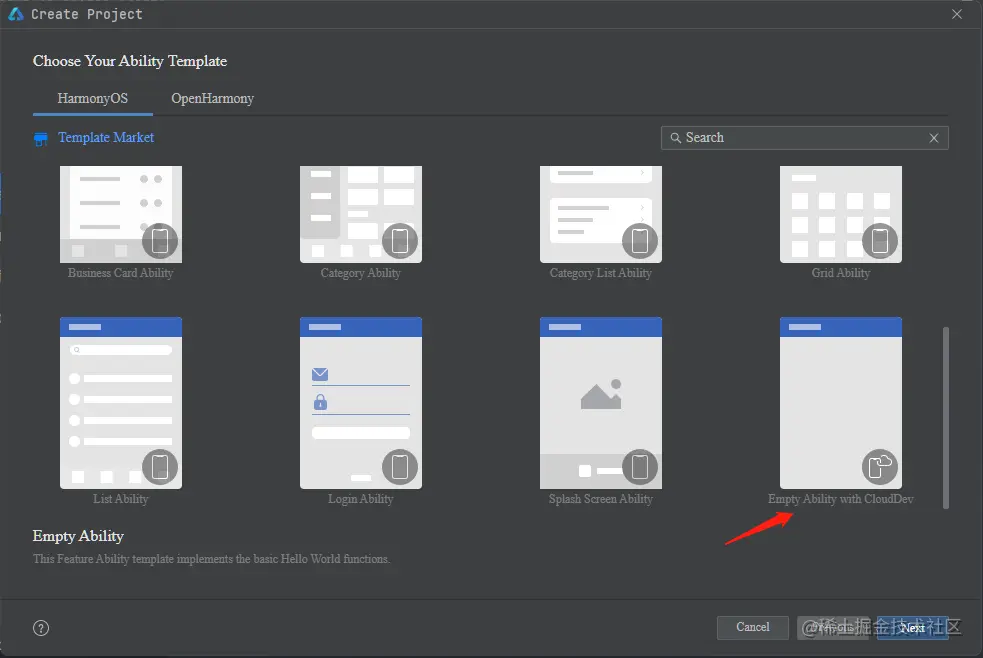
Task: Click the Category Ability label
Action: pos(360,273)
